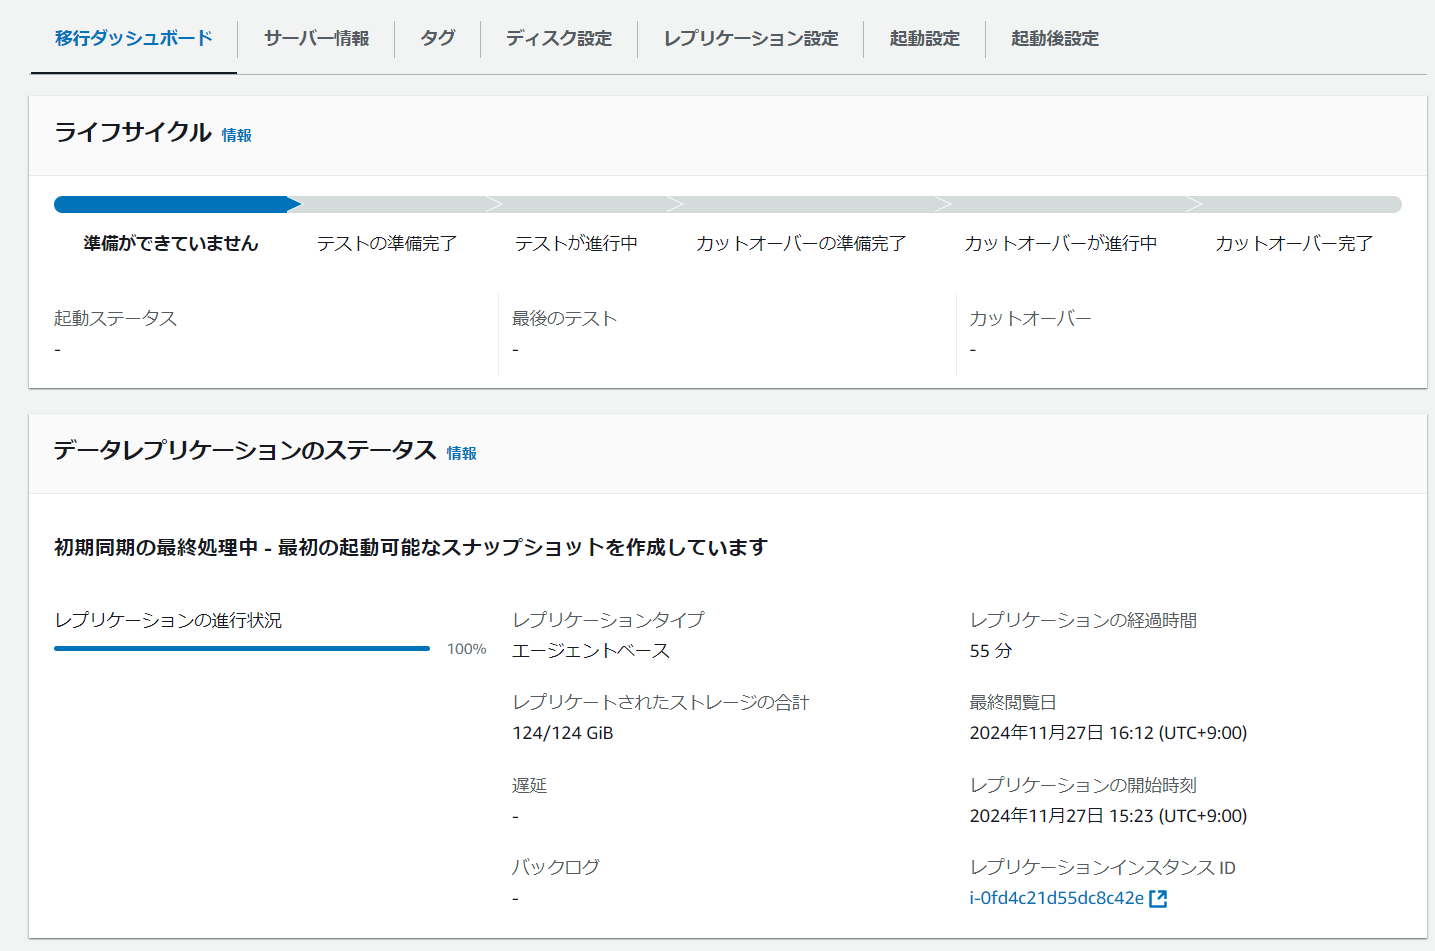1435x951 pixels.
Task: Click the 遅延 label
Action: (x=530, y=785)
